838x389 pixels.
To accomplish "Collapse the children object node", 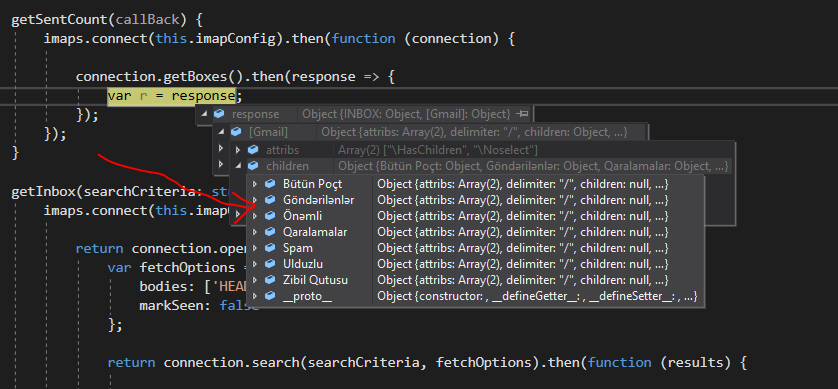I will pyautogui.click(x=238, y=166).
